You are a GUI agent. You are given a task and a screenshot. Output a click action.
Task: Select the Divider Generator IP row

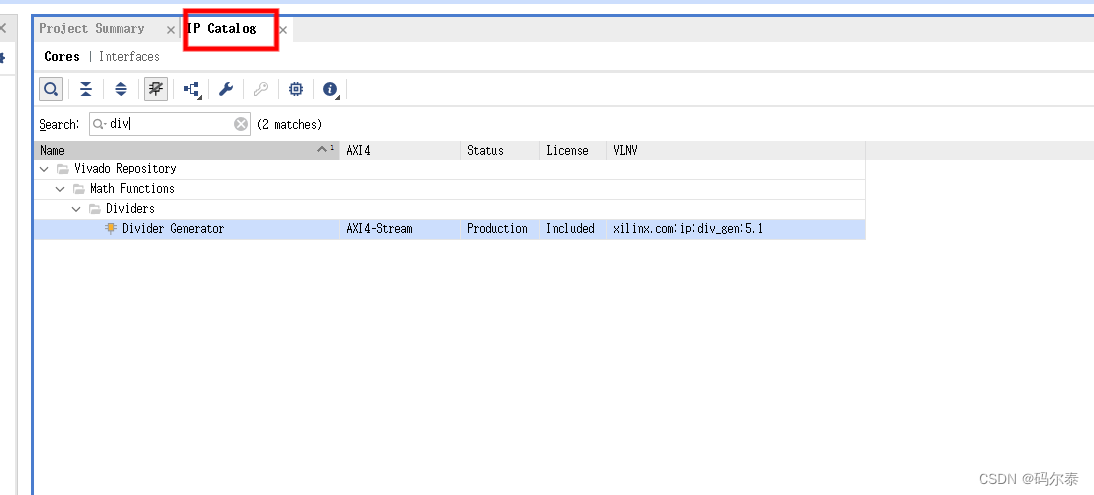point(450,229)
